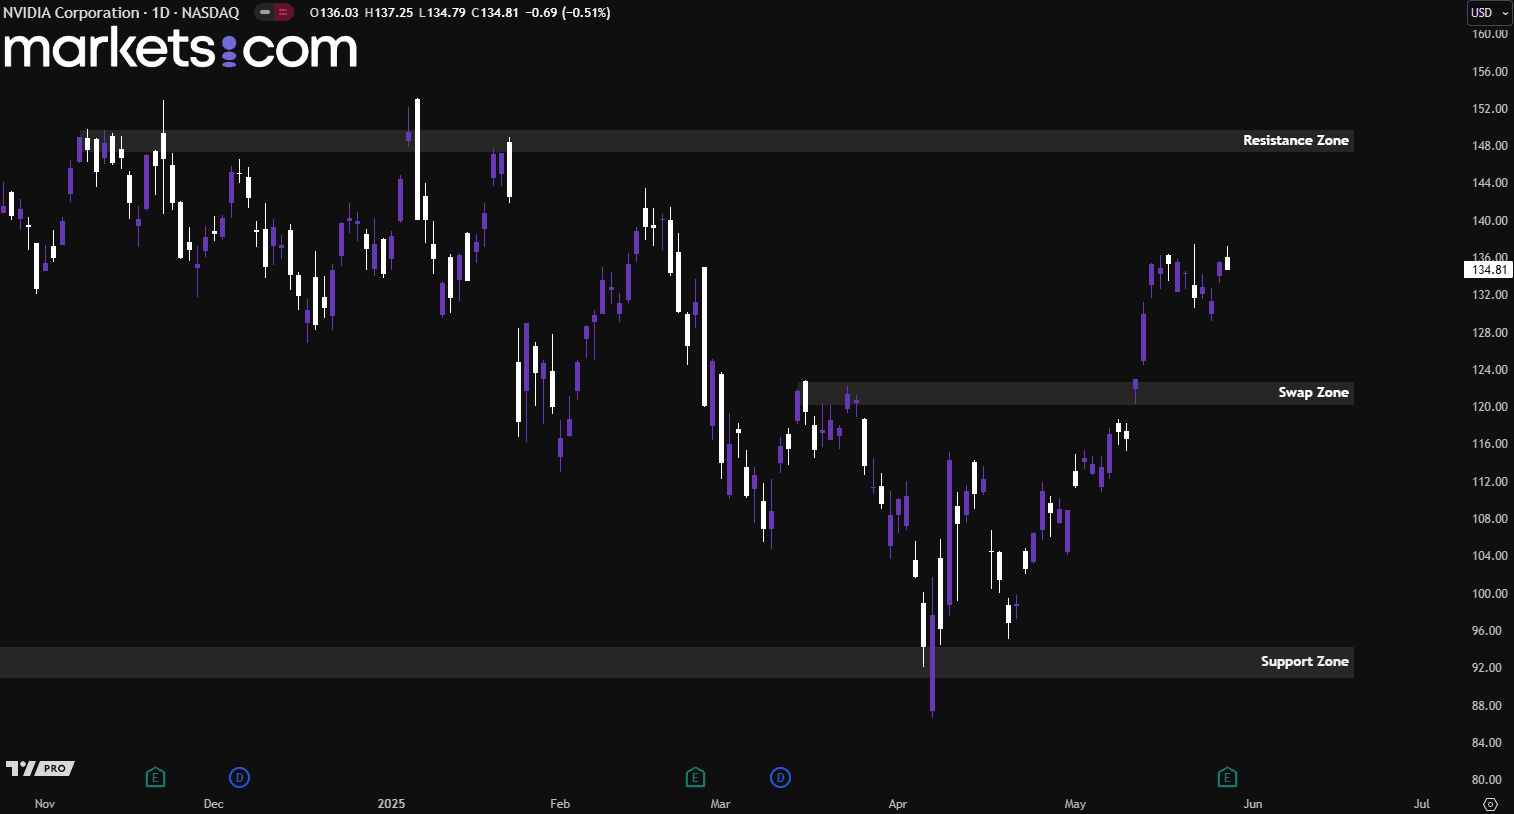Click the markets.com logo
Image resolution: width=1514 pixels, height=814 pixels.
[x=181, y=48]
